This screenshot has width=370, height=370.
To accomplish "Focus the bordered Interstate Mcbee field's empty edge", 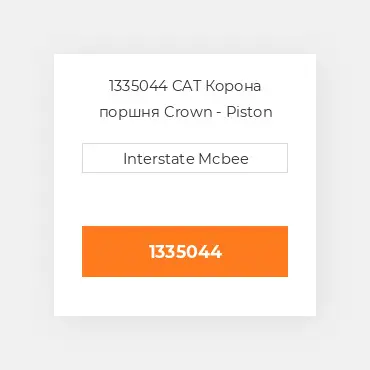I will point(100,158).
